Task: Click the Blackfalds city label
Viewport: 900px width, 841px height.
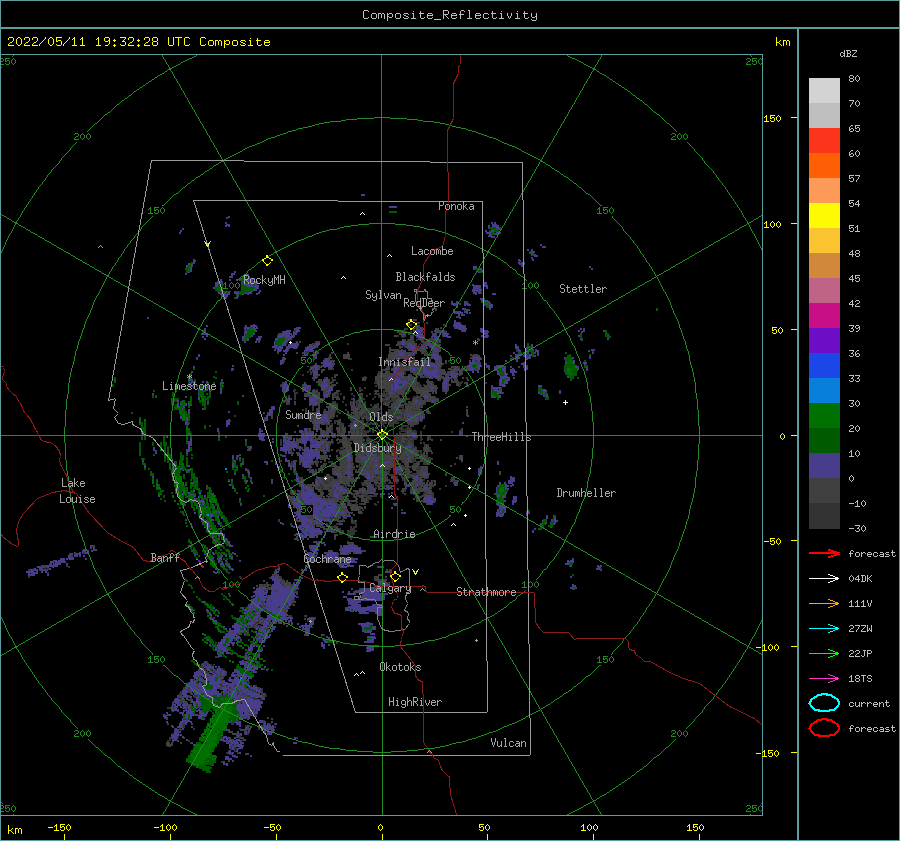Action: tap(425, 277)
